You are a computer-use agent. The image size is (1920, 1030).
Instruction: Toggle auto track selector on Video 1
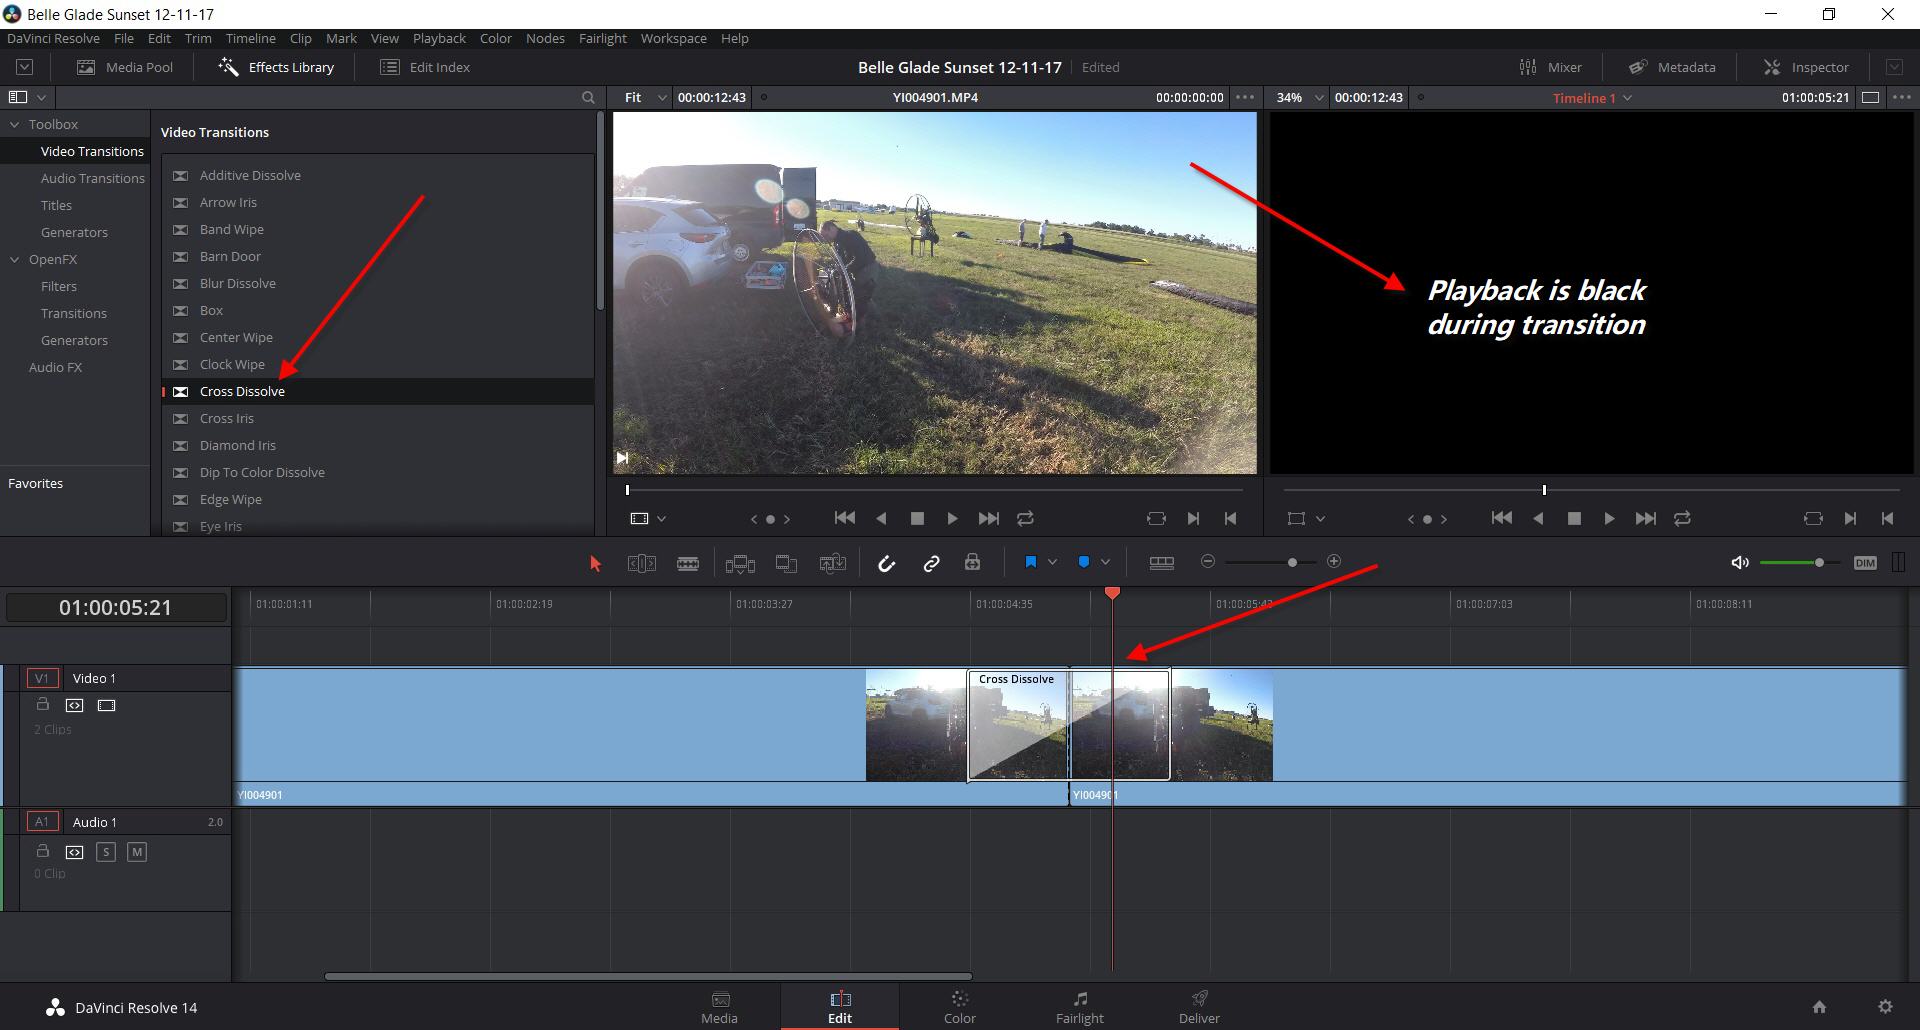coord(74,705)
